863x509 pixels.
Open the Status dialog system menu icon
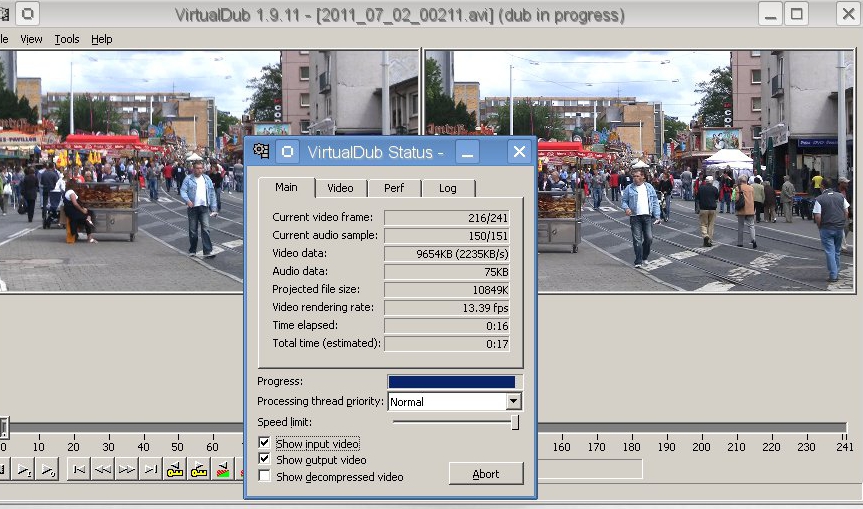[x=261, y=151]
